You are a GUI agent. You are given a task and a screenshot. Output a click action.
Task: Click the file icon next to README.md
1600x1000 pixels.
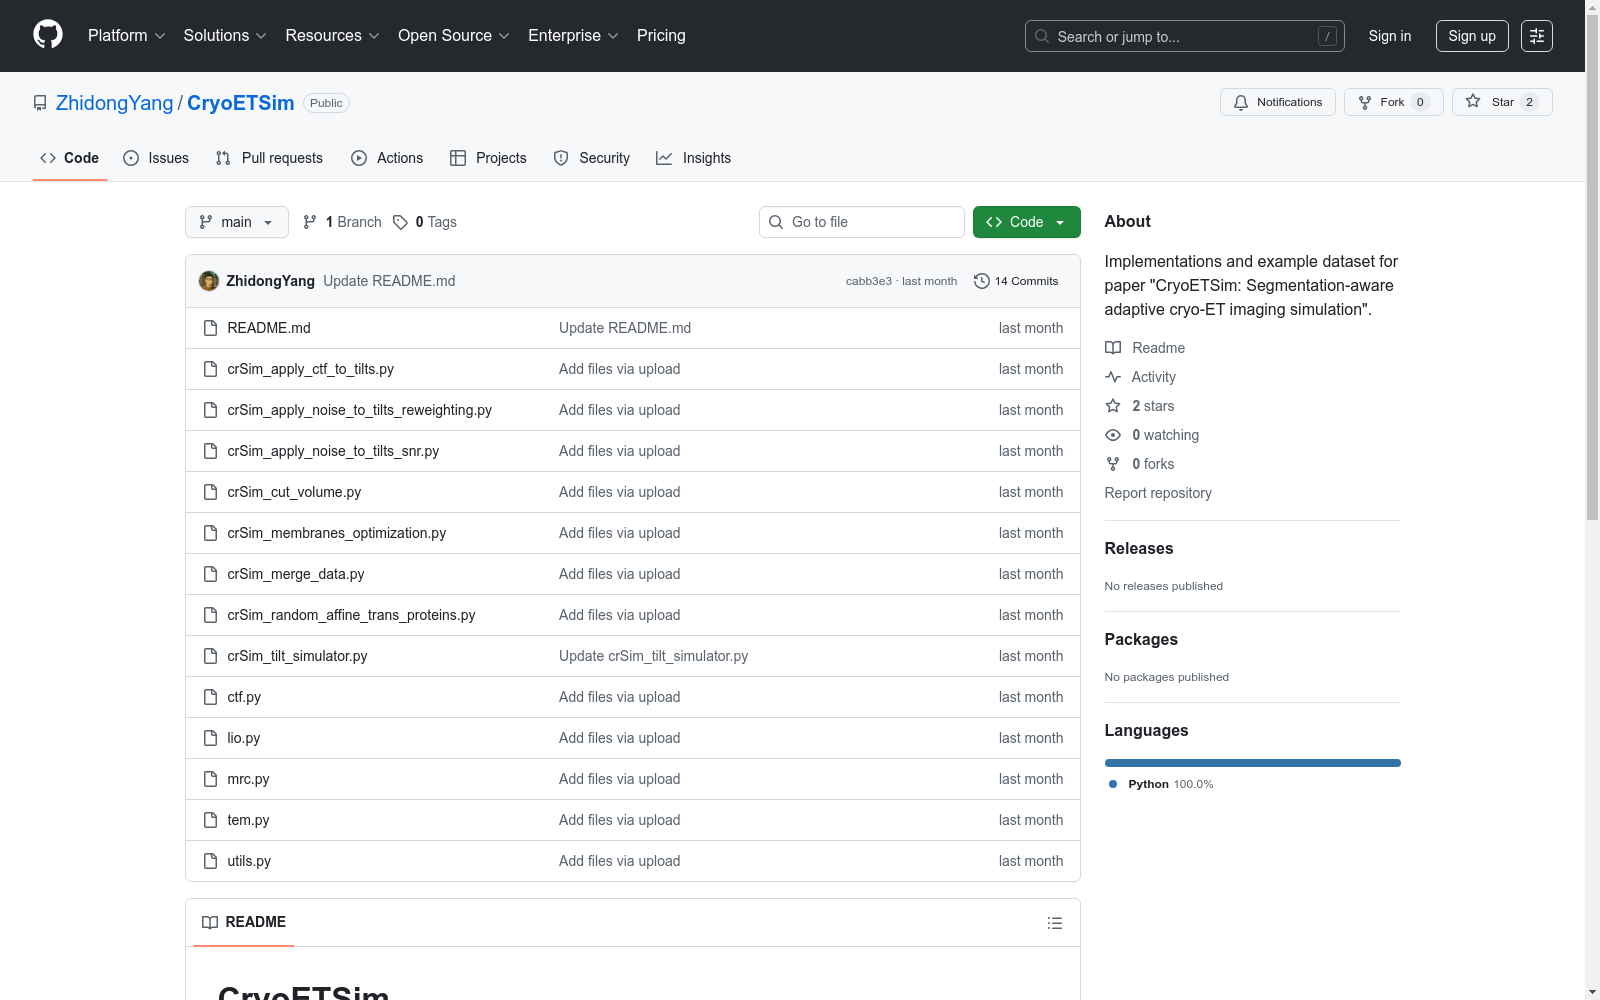pos(210,328)
